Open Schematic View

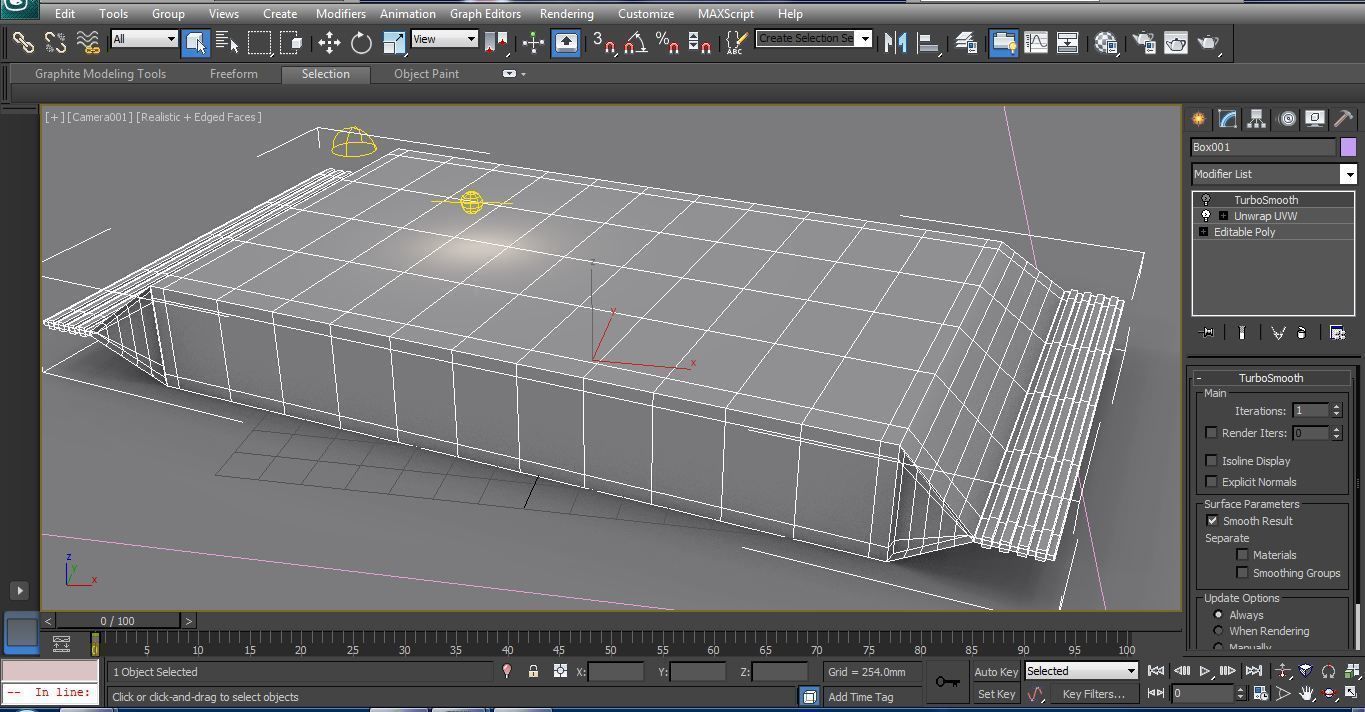1067,42
